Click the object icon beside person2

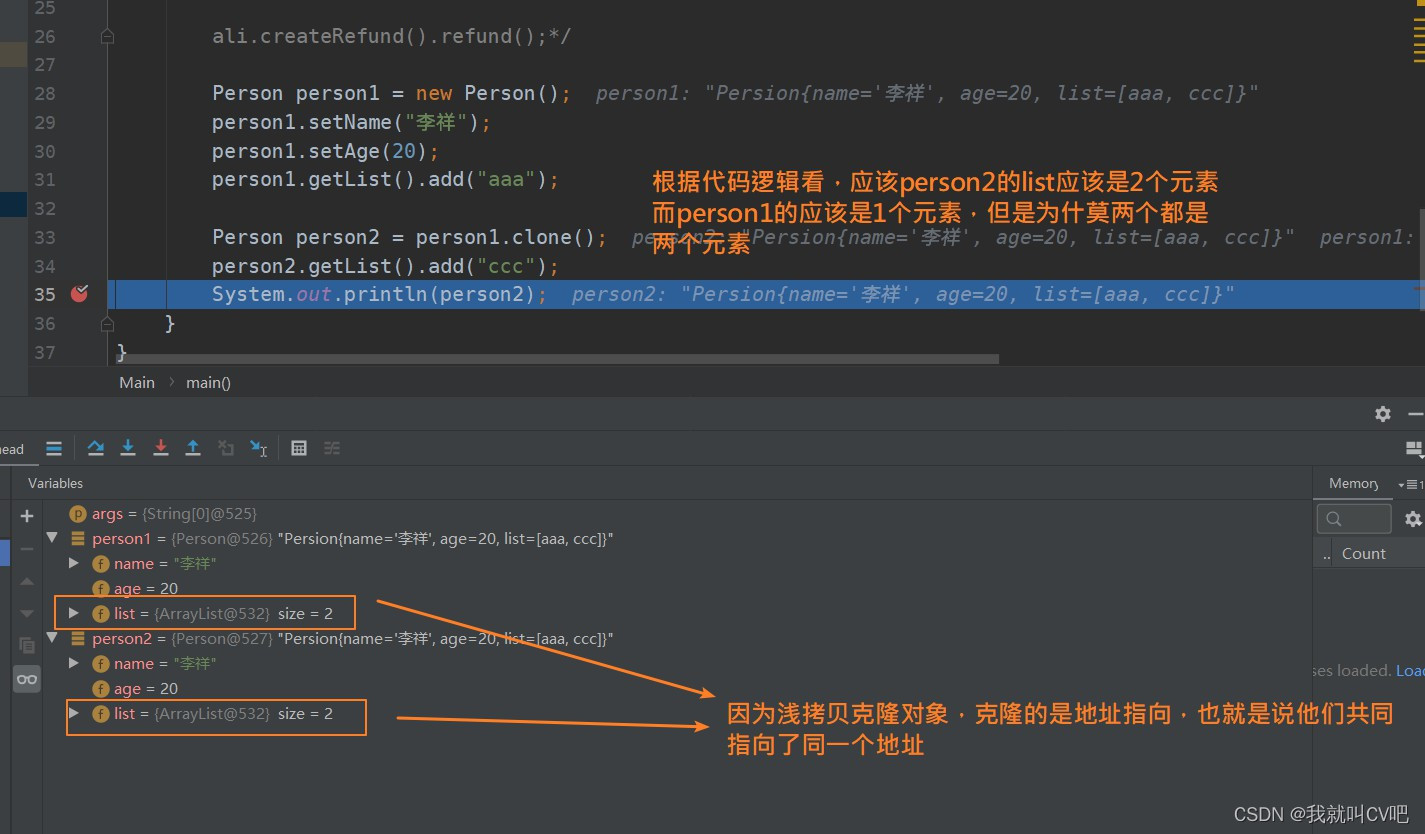pos(78,639)
